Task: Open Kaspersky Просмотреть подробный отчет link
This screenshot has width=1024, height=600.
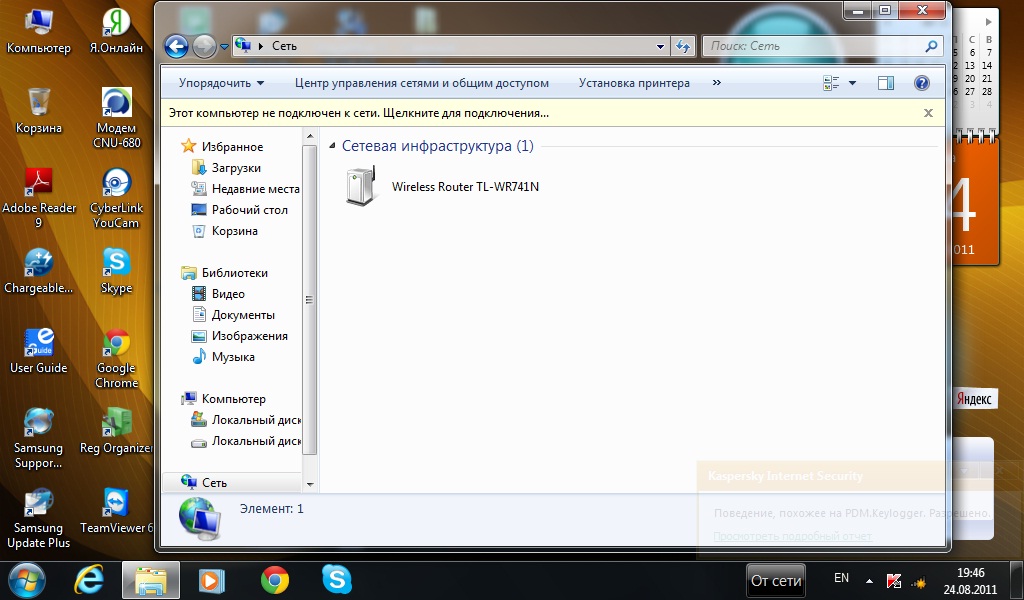Action: (x=793, y=536)
